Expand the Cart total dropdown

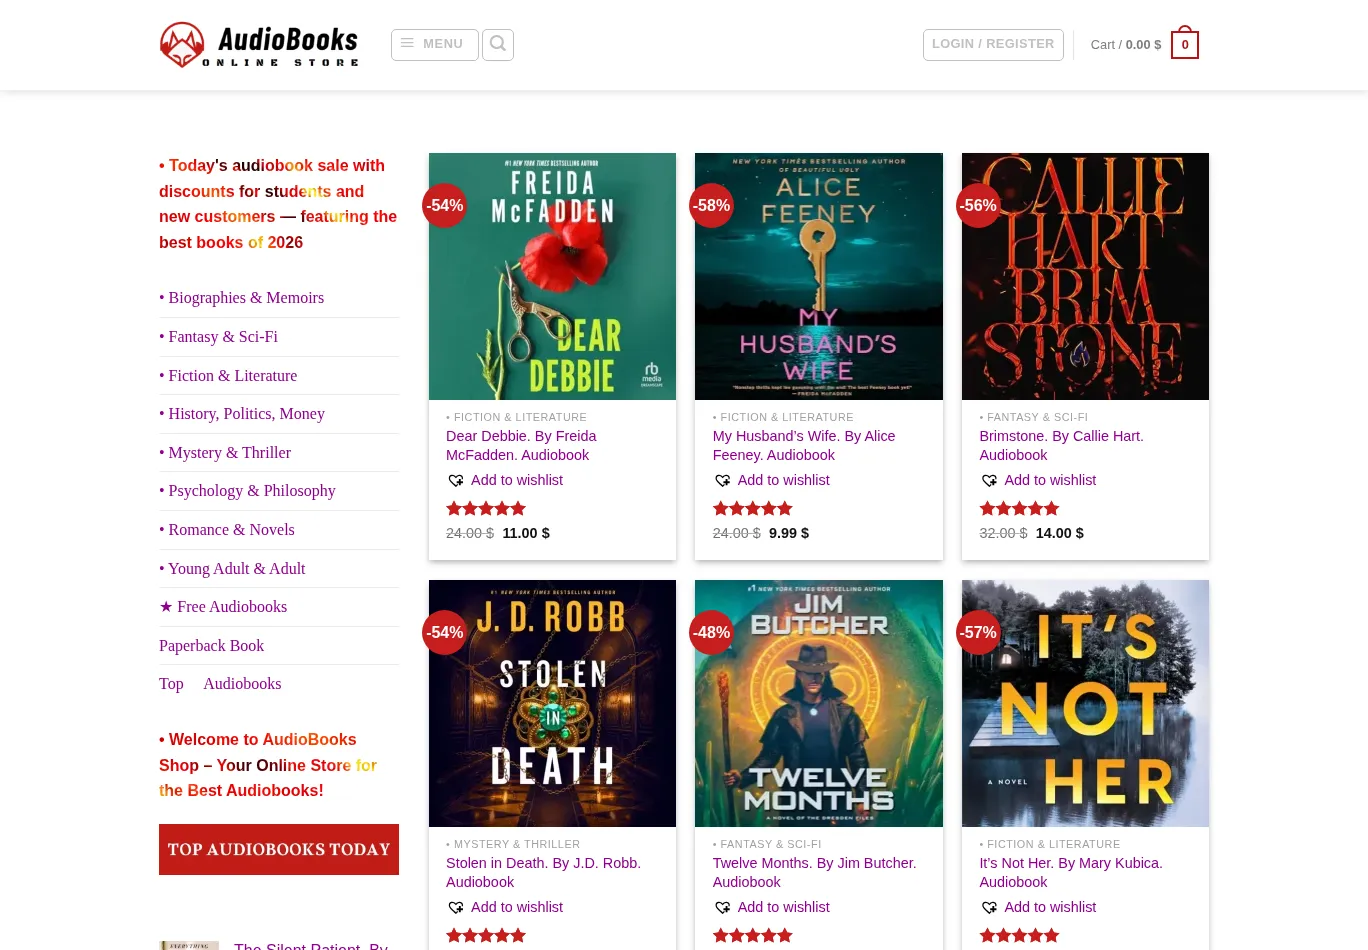point(1125,45)
